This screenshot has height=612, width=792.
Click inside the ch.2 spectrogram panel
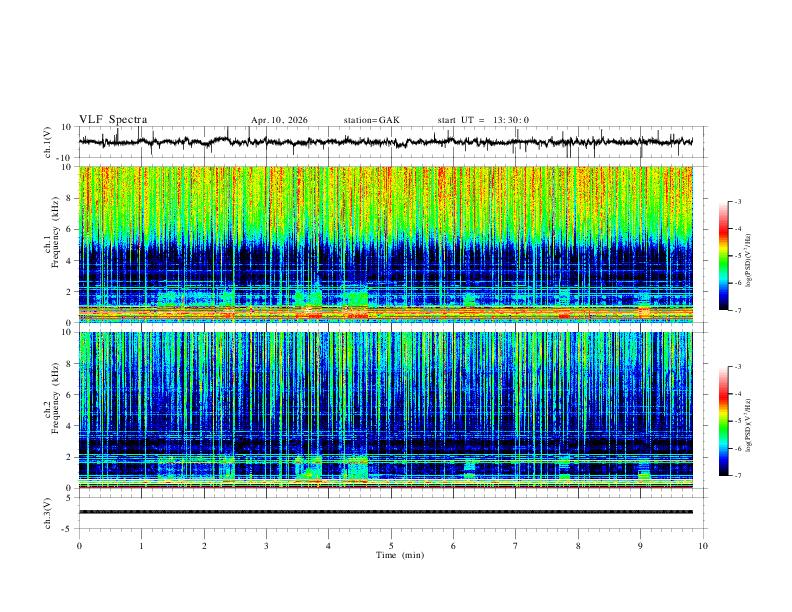point(386,410)
